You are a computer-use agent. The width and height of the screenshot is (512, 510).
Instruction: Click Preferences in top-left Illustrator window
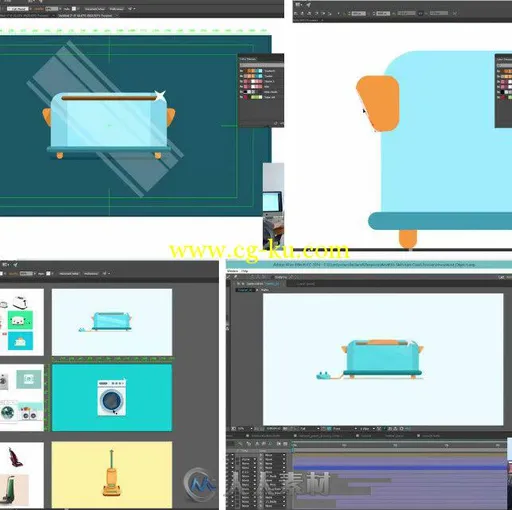[117, 9]
